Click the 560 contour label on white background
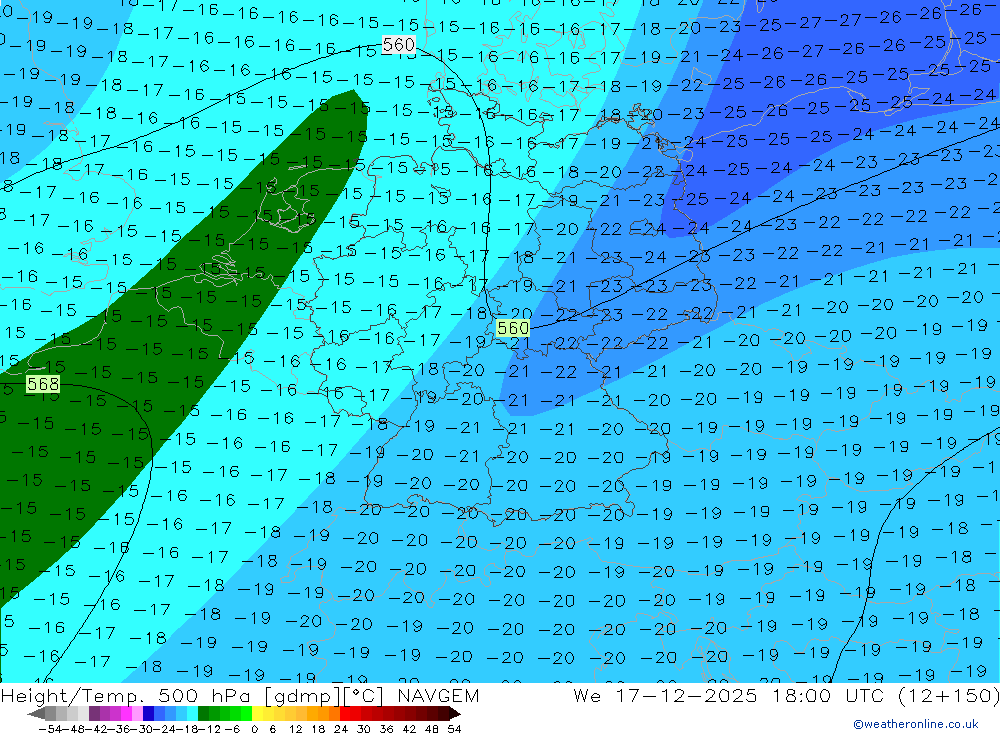This screenshot has height=733, width=1000. pos(399,45)
